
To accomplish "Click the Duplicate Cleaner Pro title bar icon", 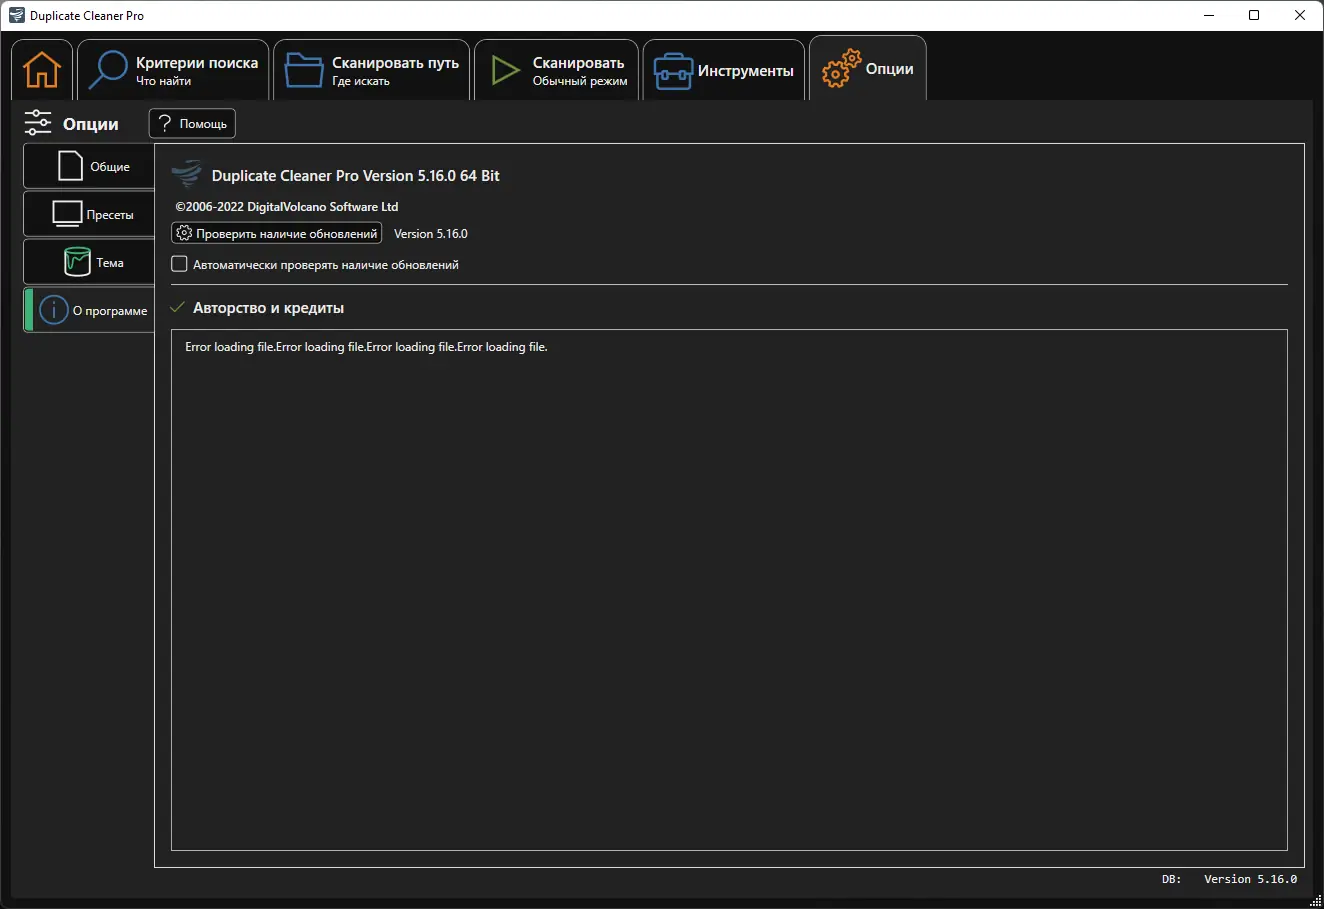I will click(16, 15).
